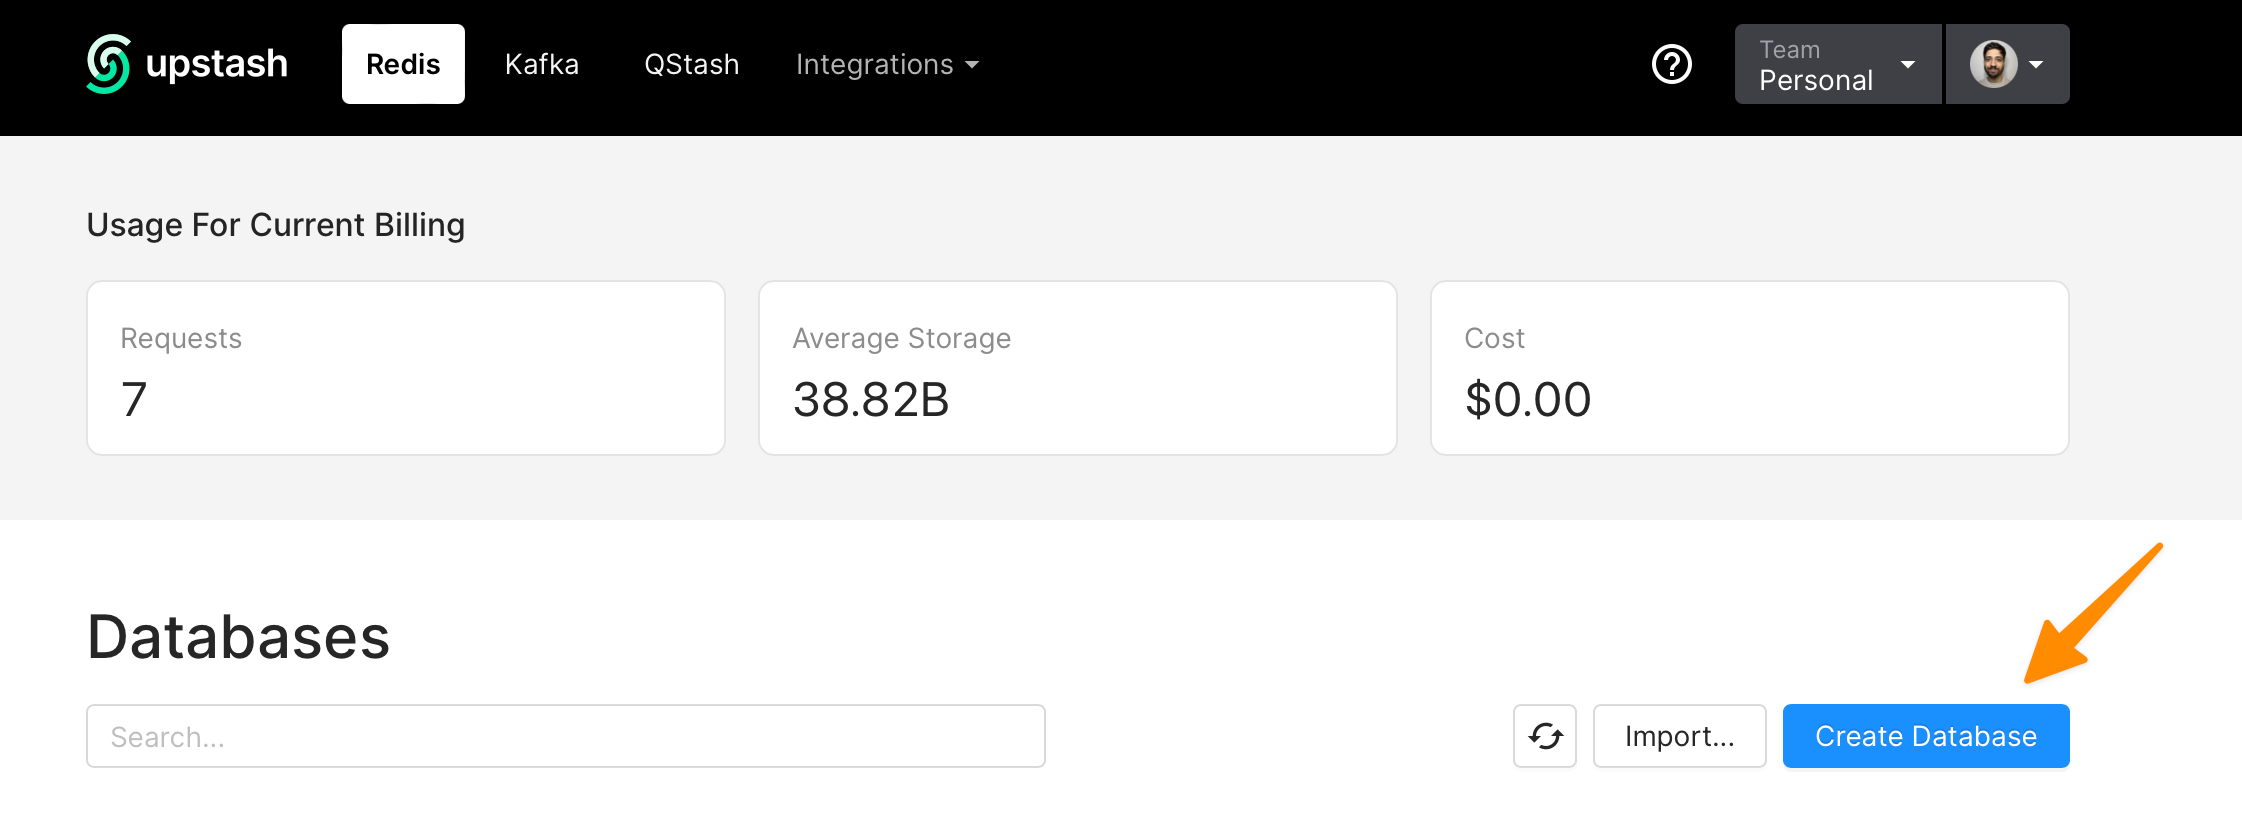Refresh the databases list
2242x824 pixels.
[1545, 736]
